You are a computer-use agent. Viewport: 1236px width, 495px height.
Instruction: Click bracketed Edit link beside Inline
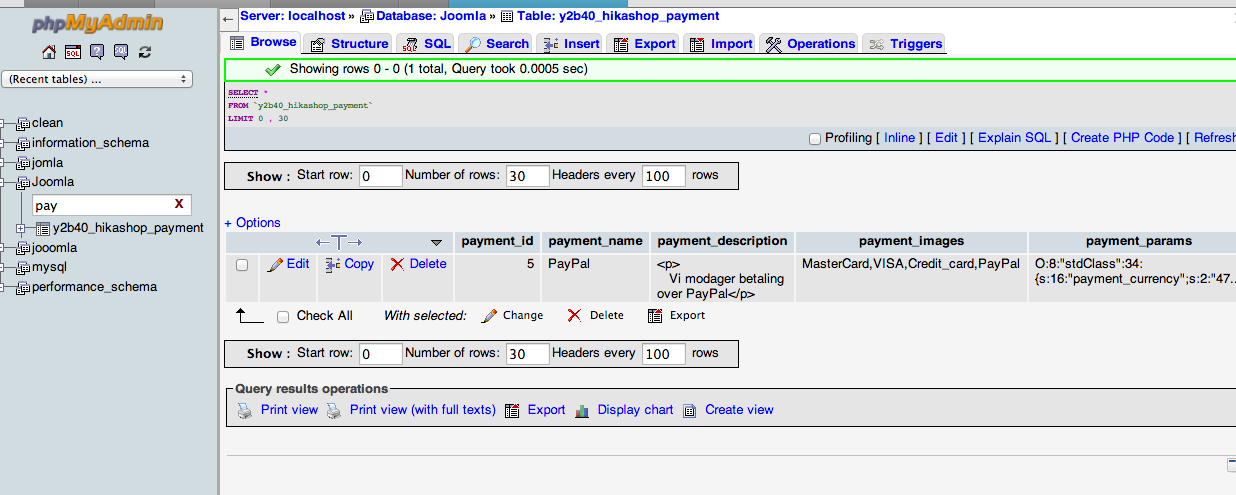[x=946, y=138]
